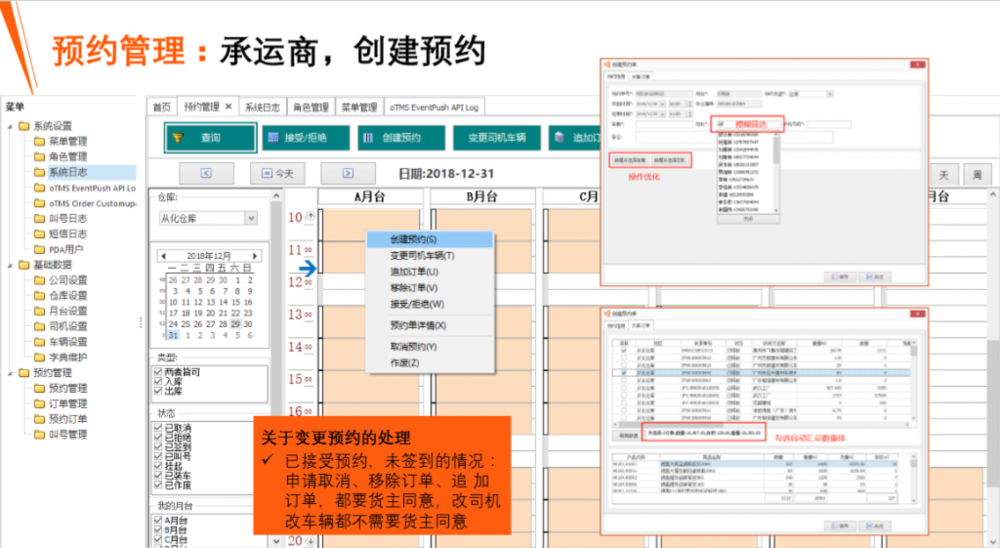The width and height of the screenshot is (1000, 548).
Task: Close the 预约管理 tab with its X
Action: (x=228, y=107)
